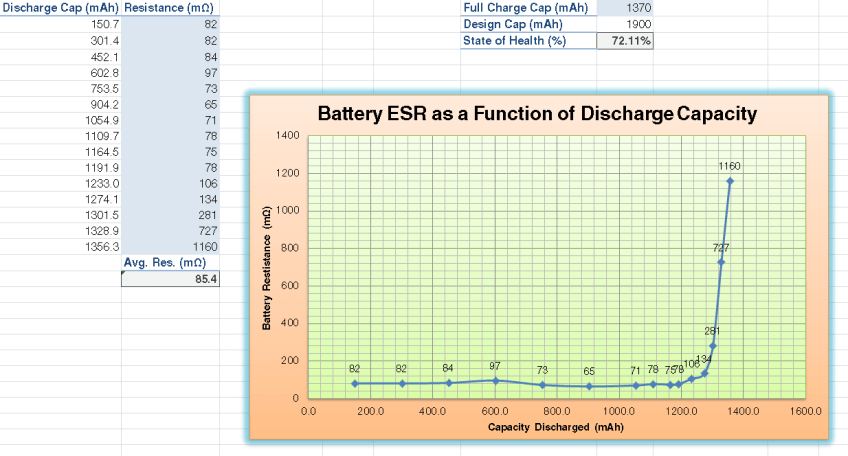Select the cell with value 1370
This screenshot has width=848, height=456.
coord(625,8)
